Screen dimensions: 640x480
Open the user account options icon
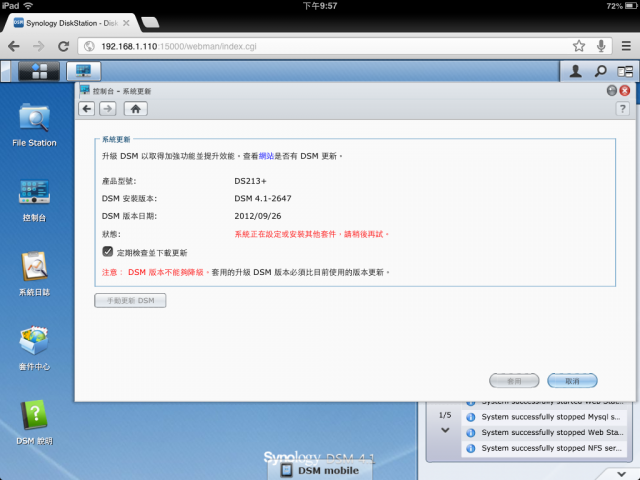click(576, 71)
